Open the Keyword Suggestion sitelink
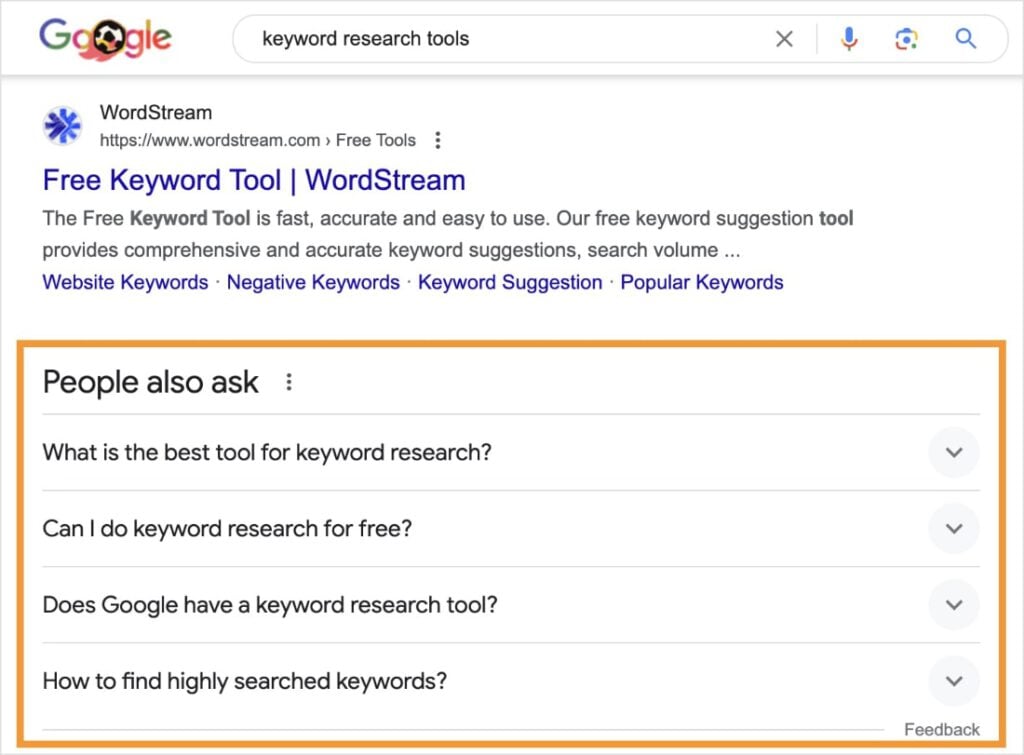Image resolution: width=1024 pixels, height=755 pixels. [509, 282]
